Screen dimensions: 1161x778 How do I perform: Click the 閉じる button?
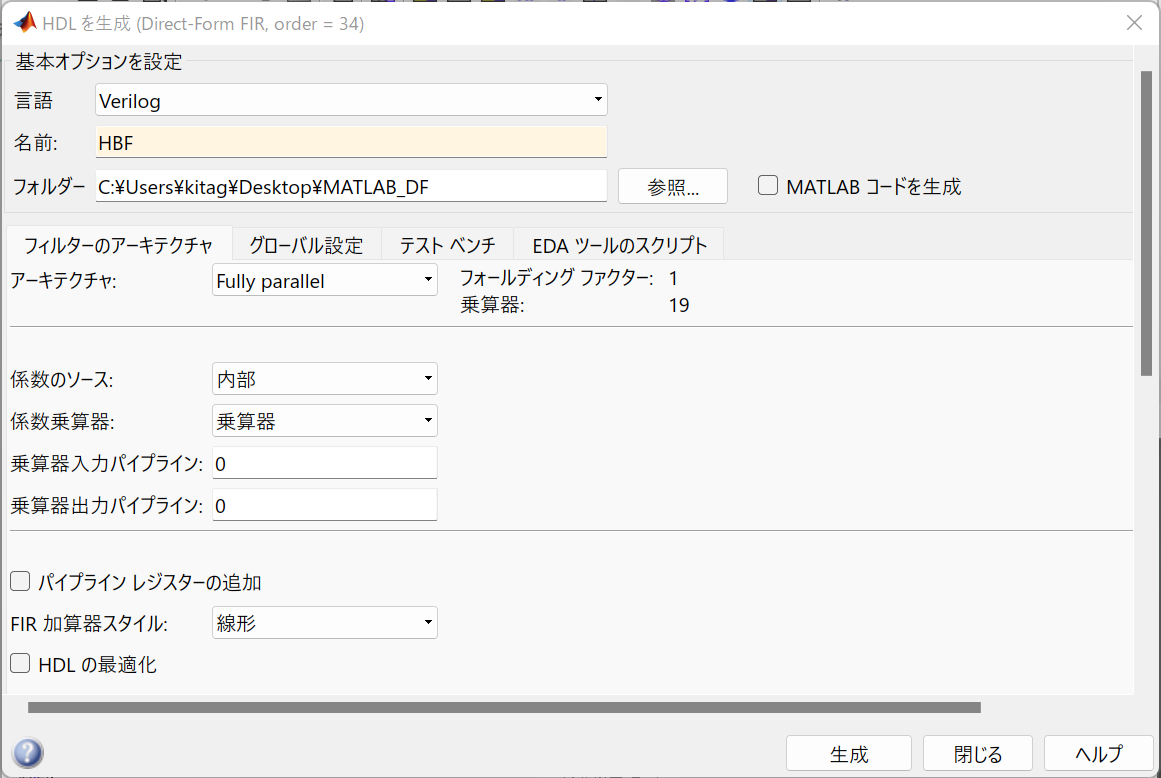click(977, 753)
